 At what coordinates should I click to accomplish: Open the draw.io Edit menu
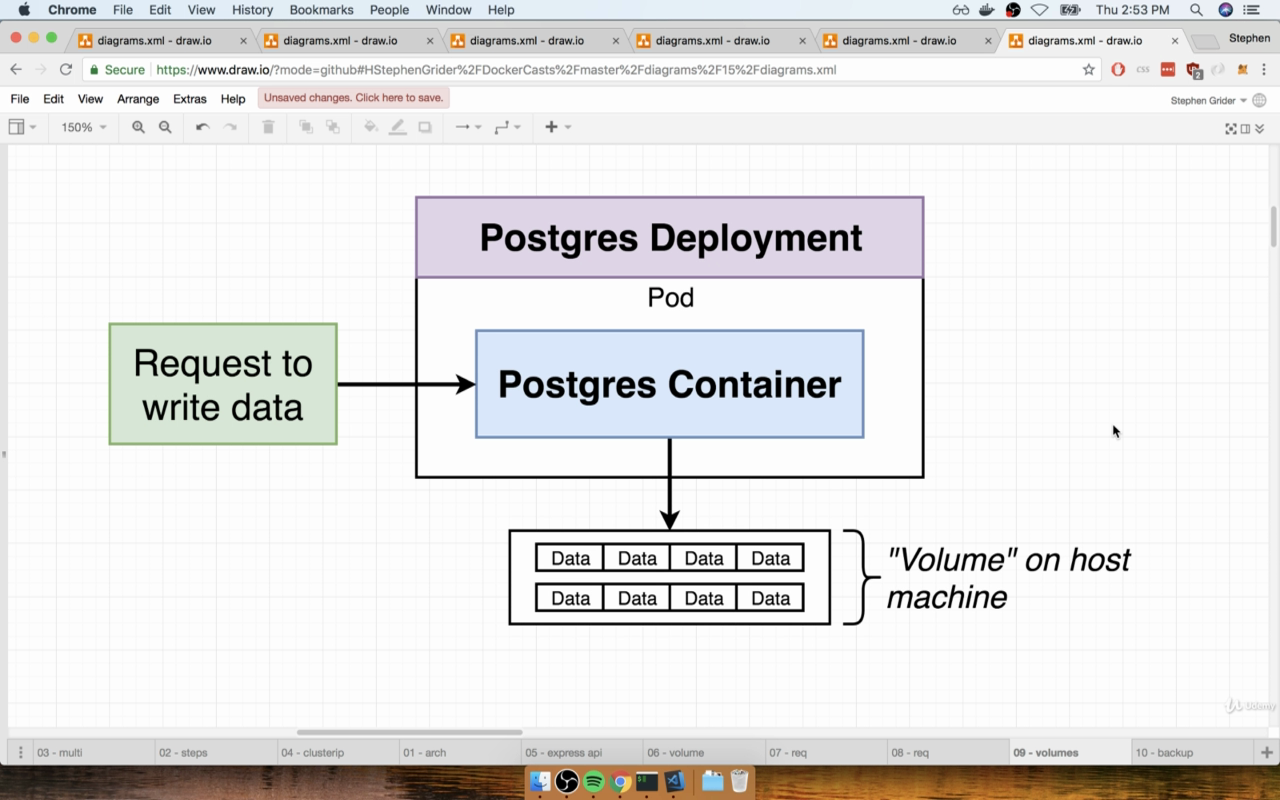[x=53, y=99]
